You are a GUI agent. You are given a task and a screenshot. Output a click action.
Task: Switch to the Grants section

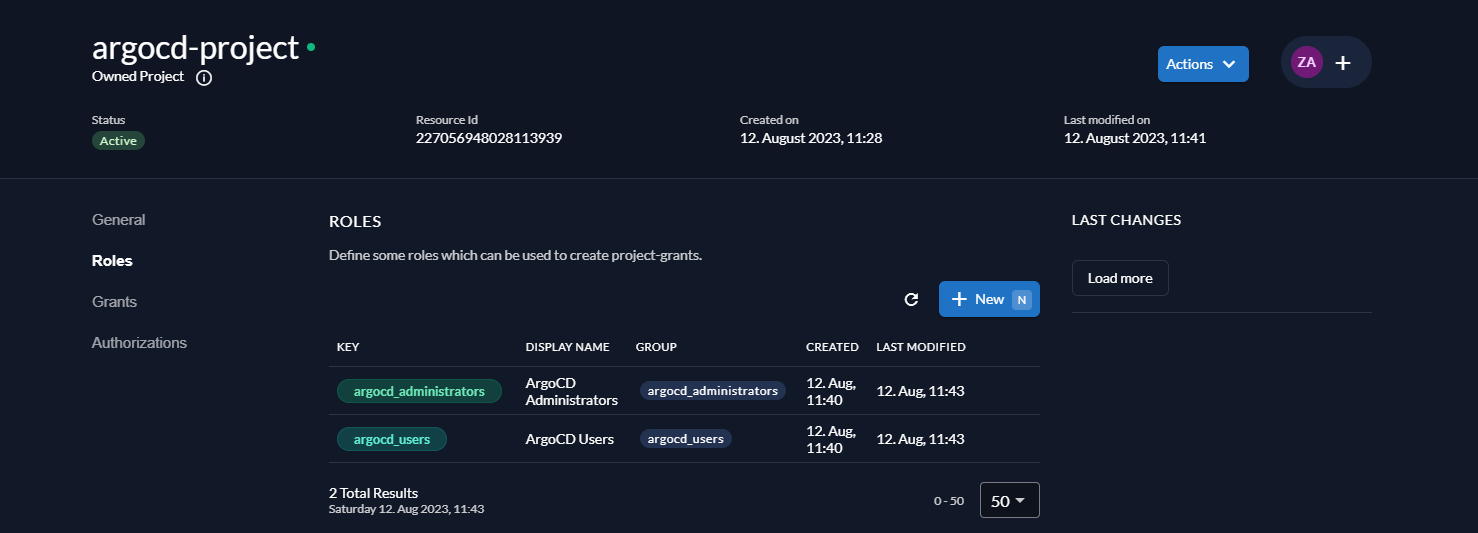114,302
